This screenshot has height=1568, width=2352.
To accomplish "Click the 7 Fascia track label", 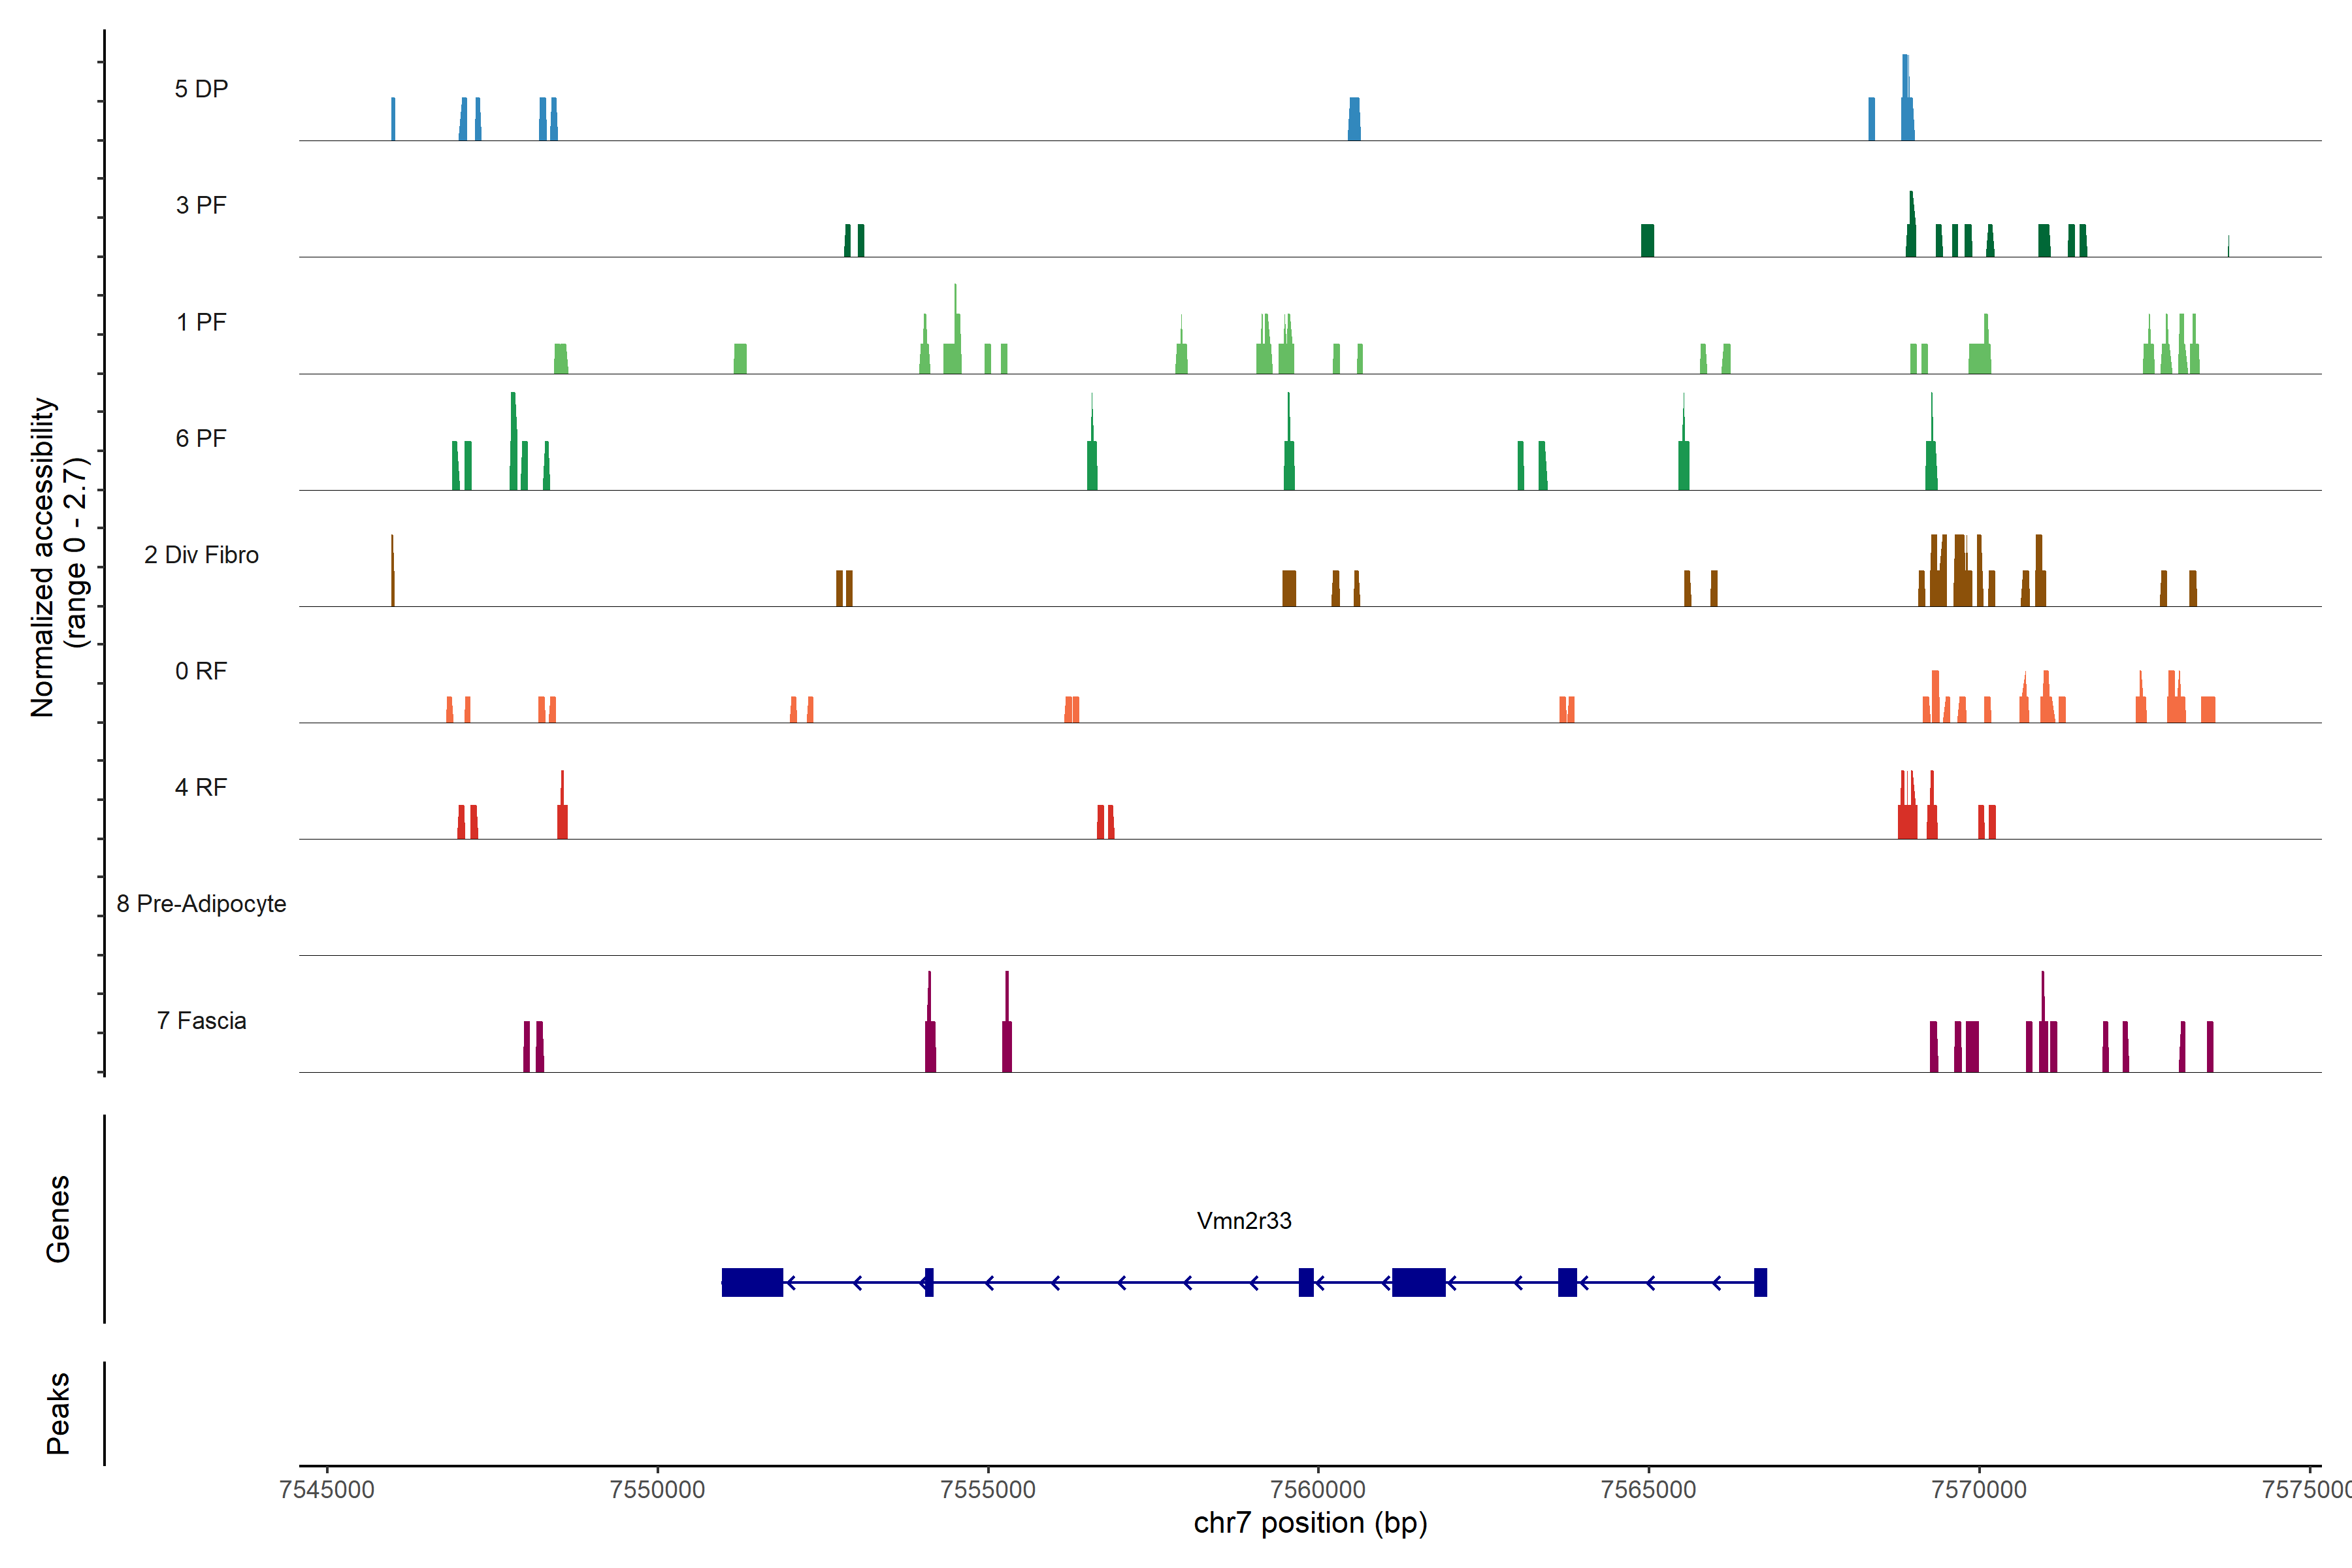I will (201, 1020).
